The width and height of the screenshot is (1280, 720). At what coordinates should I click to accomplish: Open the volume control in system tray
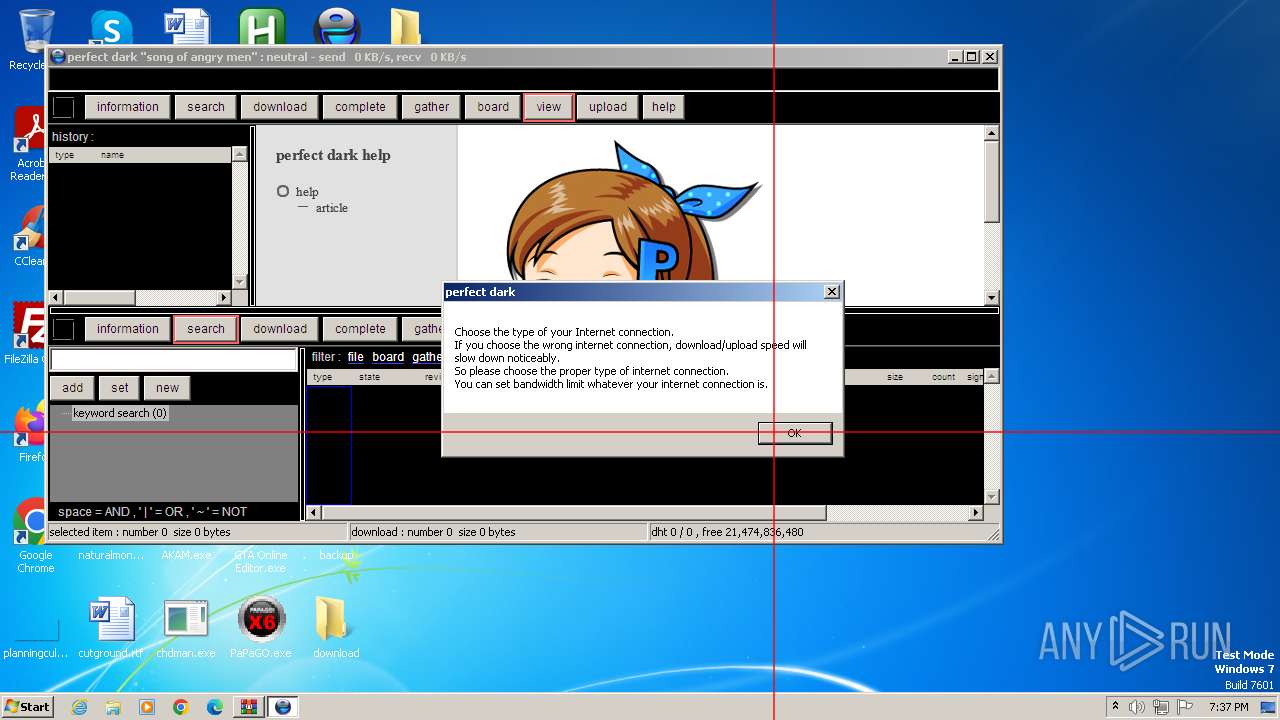click(1136, 707)
